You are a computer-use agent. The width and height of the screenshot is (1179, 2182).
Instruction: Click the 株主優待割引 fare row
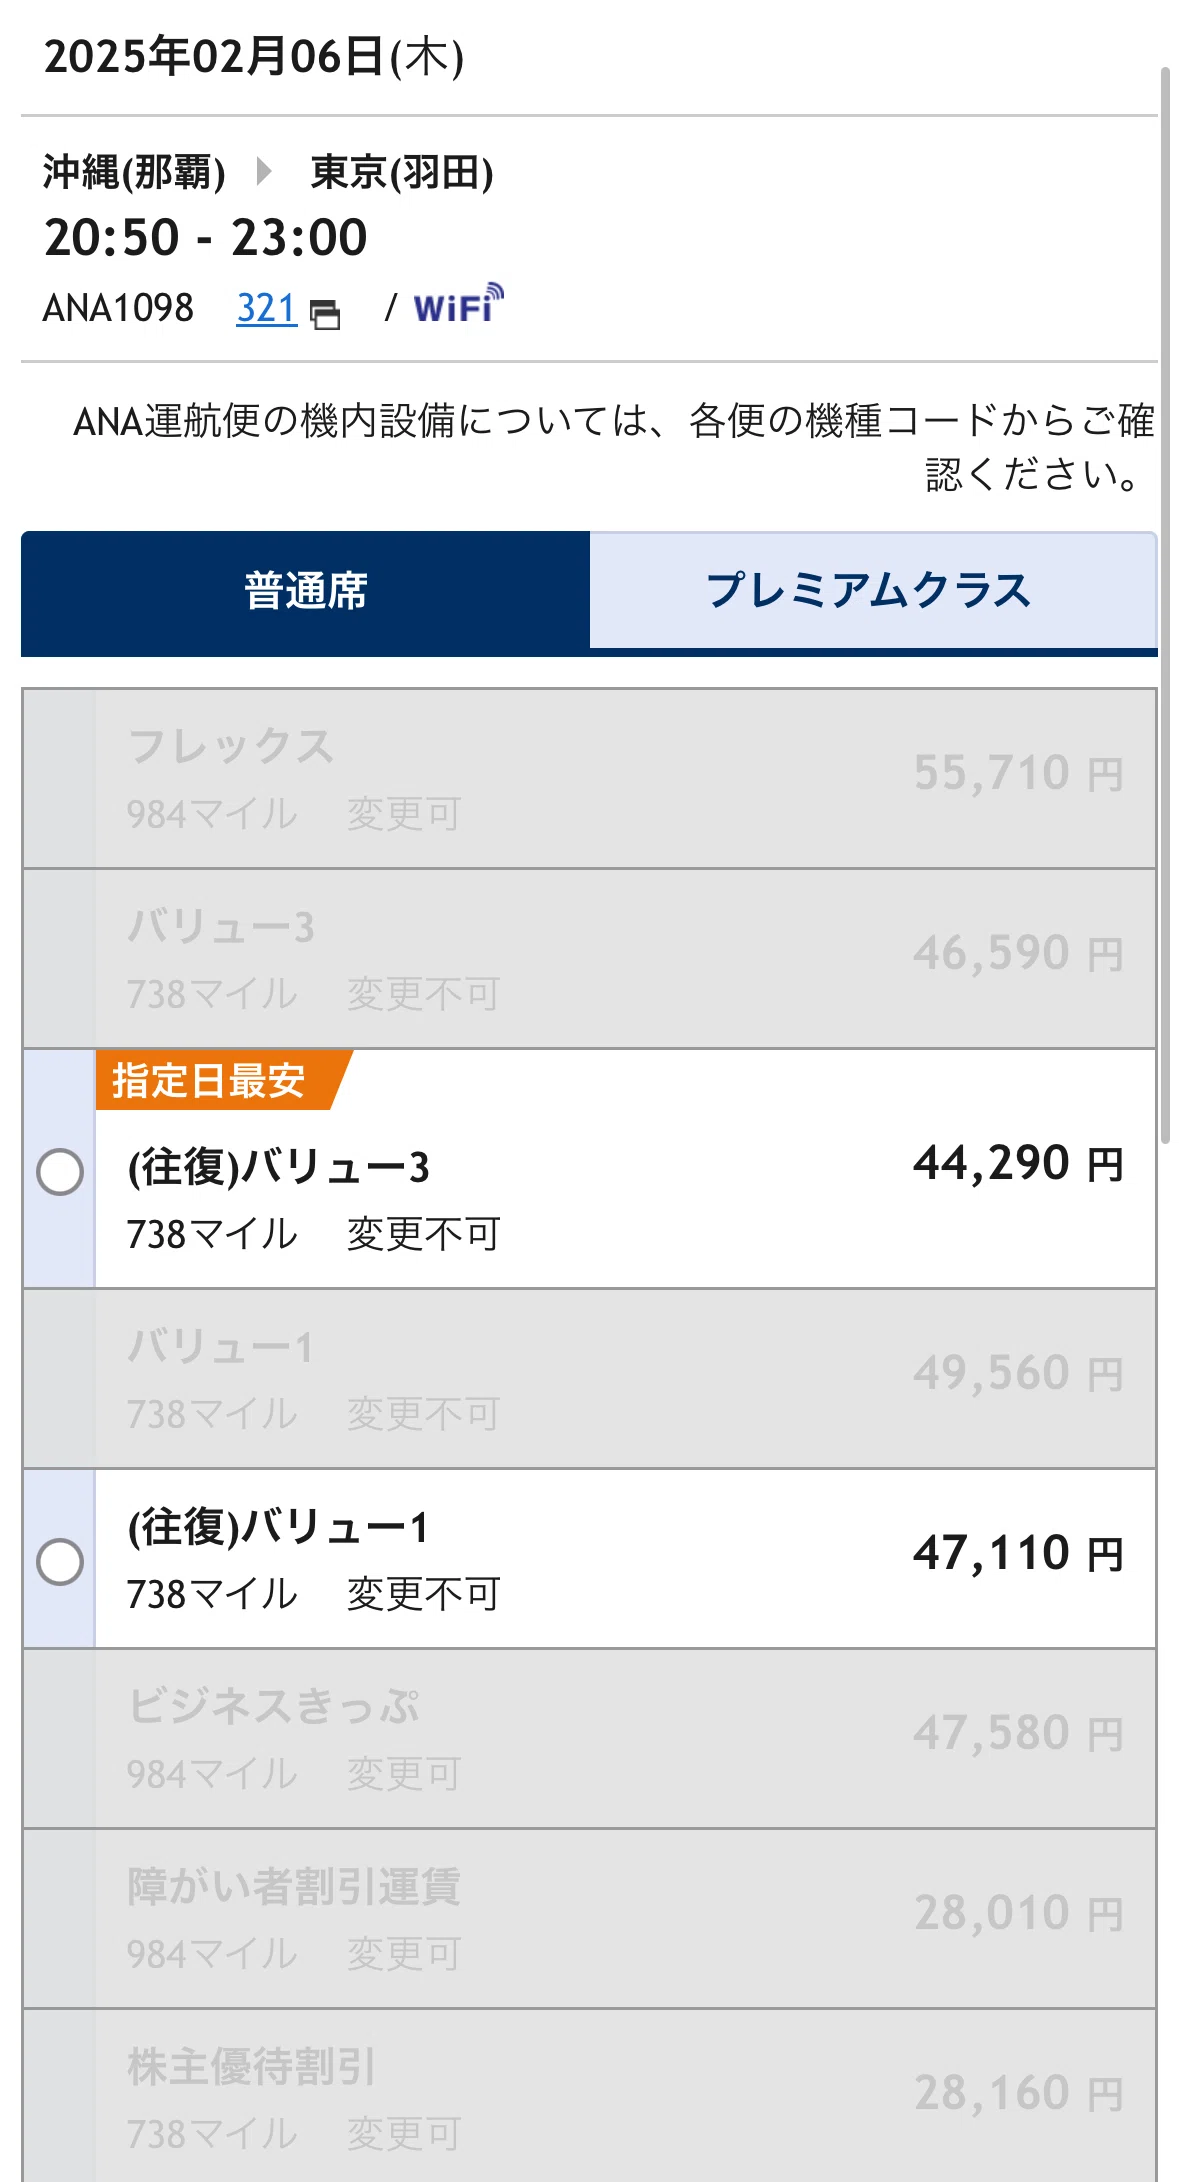click(x=589, y=2095)
